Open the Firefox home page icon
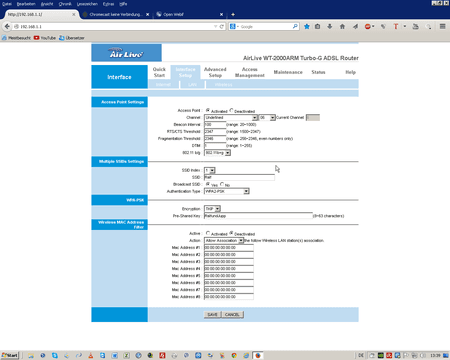This screenshot has width=450, height=360. coord(342,26)
